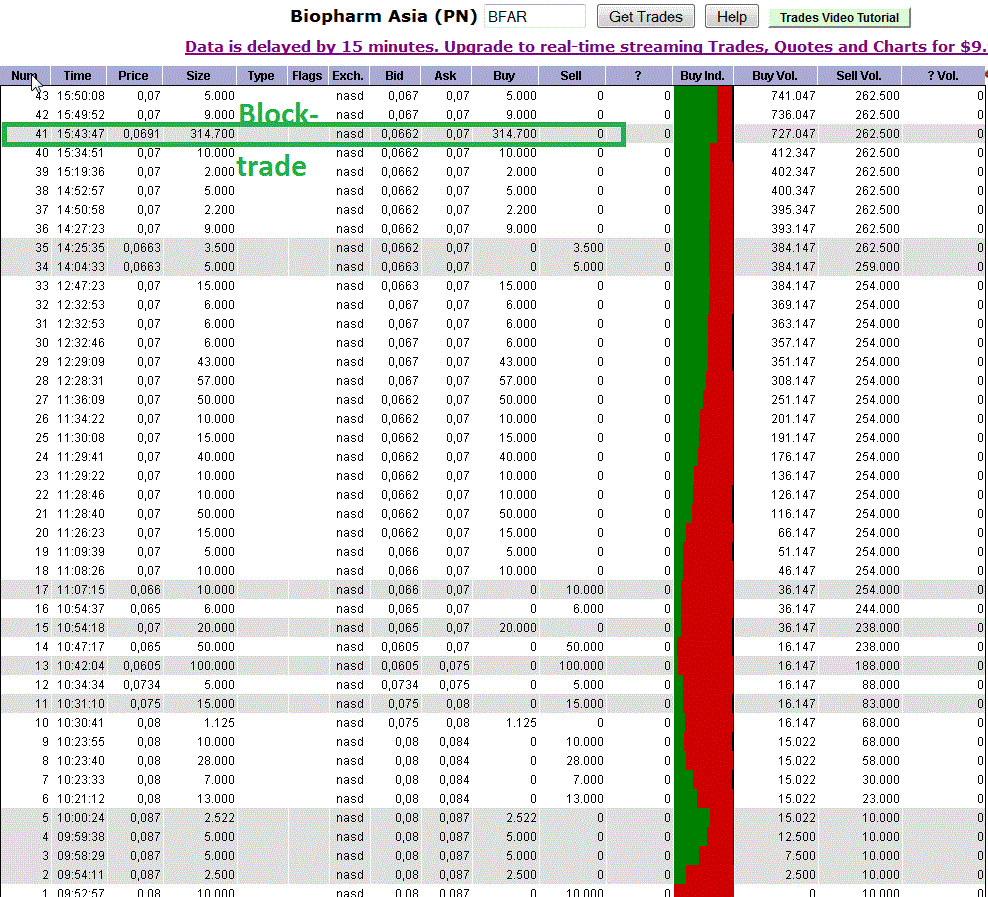Click the Bid column header
The width and height of the screenshot is (988, 897).
tap(394, 75)
